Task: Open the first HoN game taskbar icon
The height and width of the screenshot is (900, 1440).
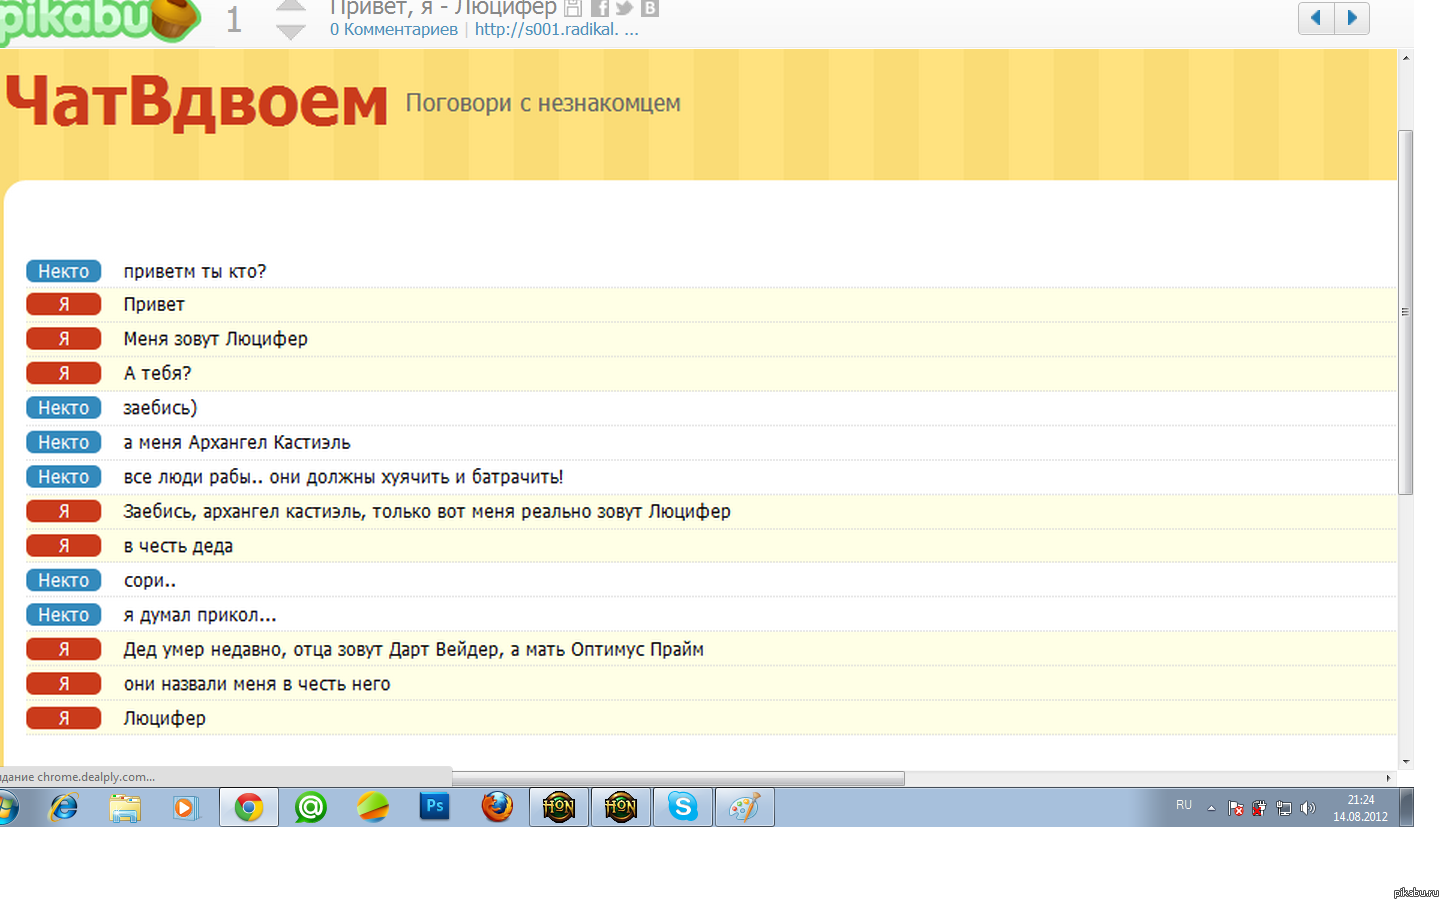Action: pos(559,806)
